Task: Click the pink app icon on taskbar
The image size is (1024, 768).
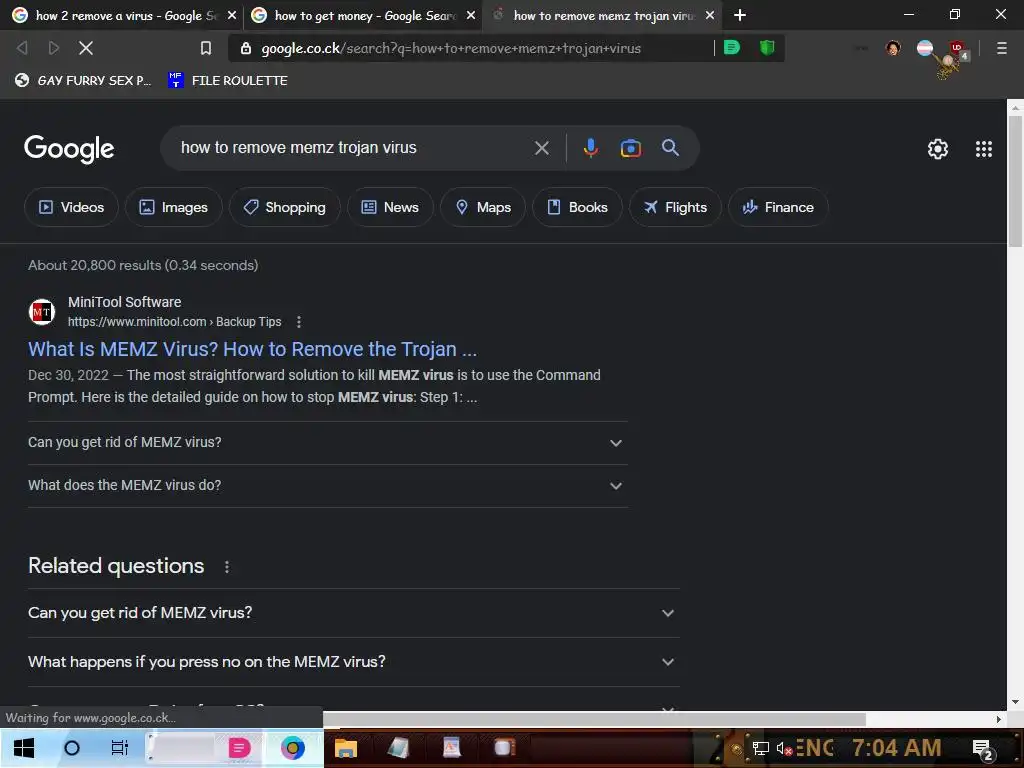Action: 239,748
